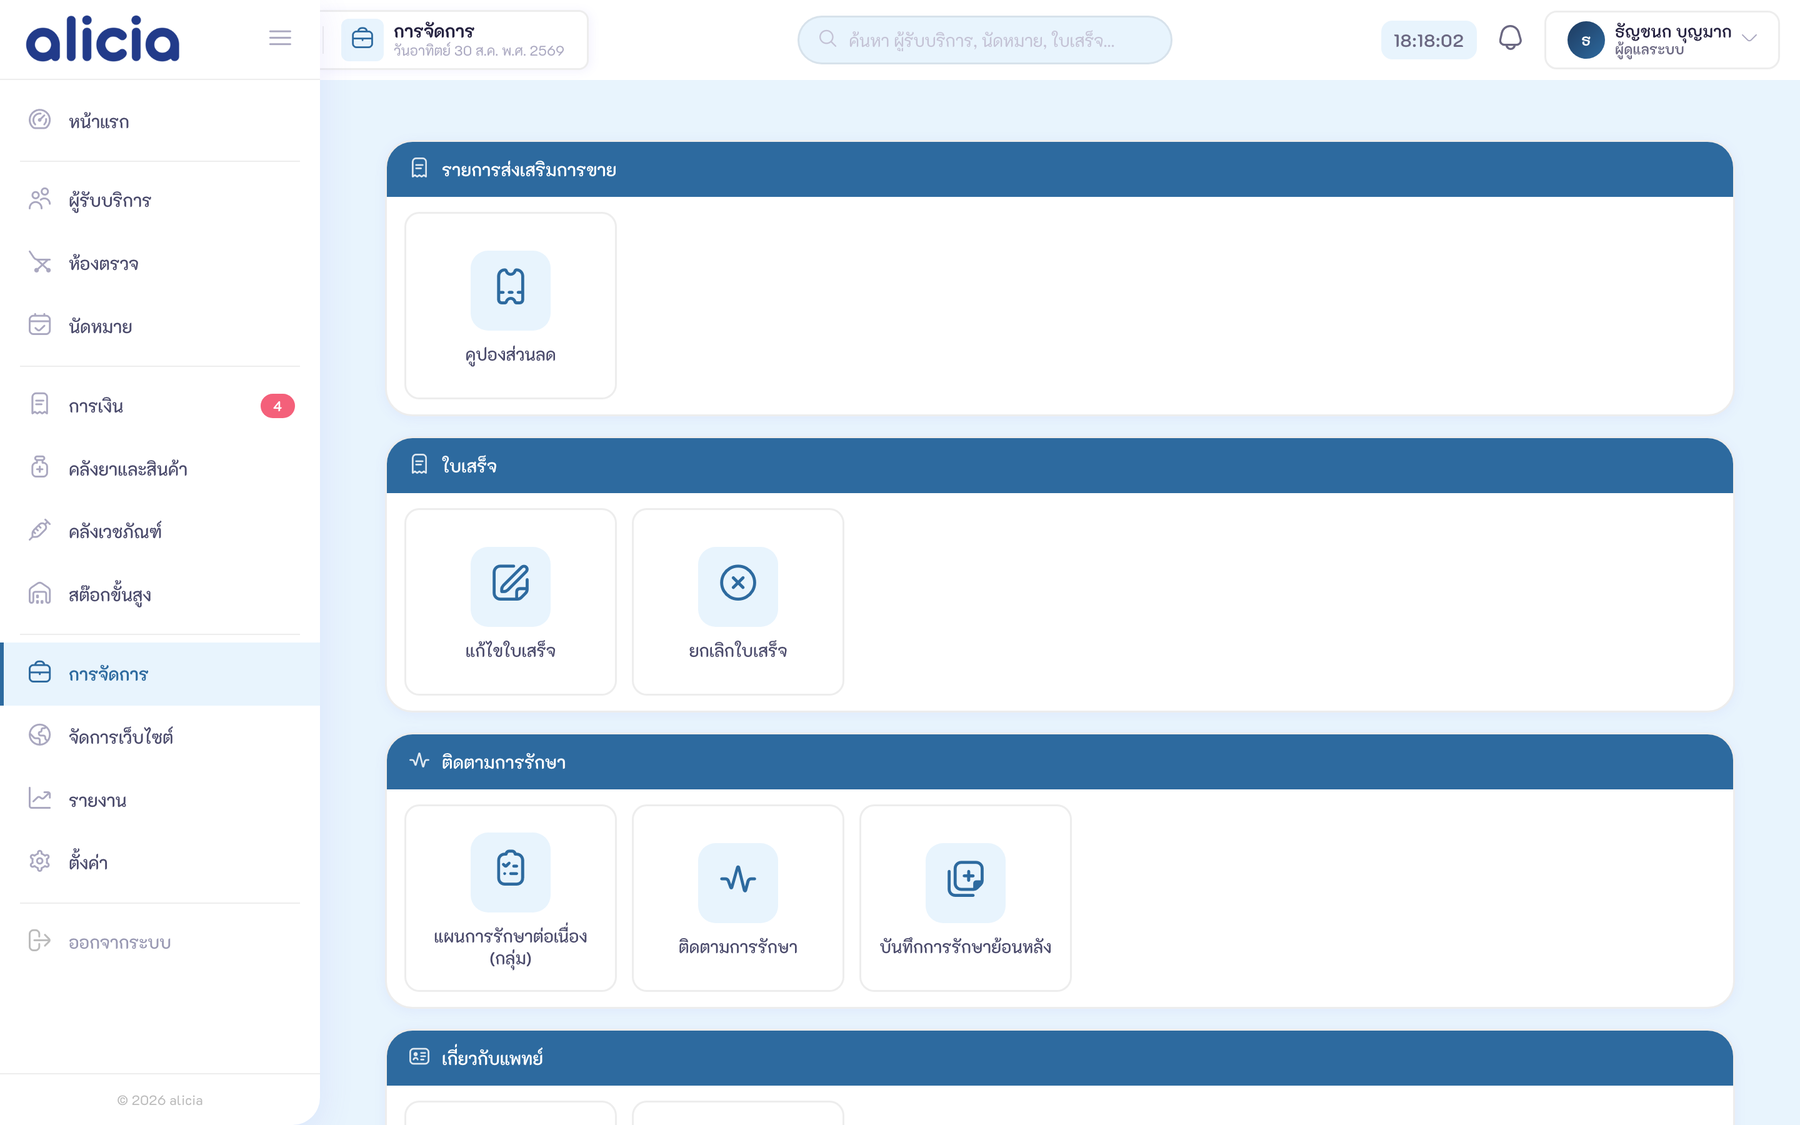Click the ออกจากระบบ exit icon

(x=40, y=941)
